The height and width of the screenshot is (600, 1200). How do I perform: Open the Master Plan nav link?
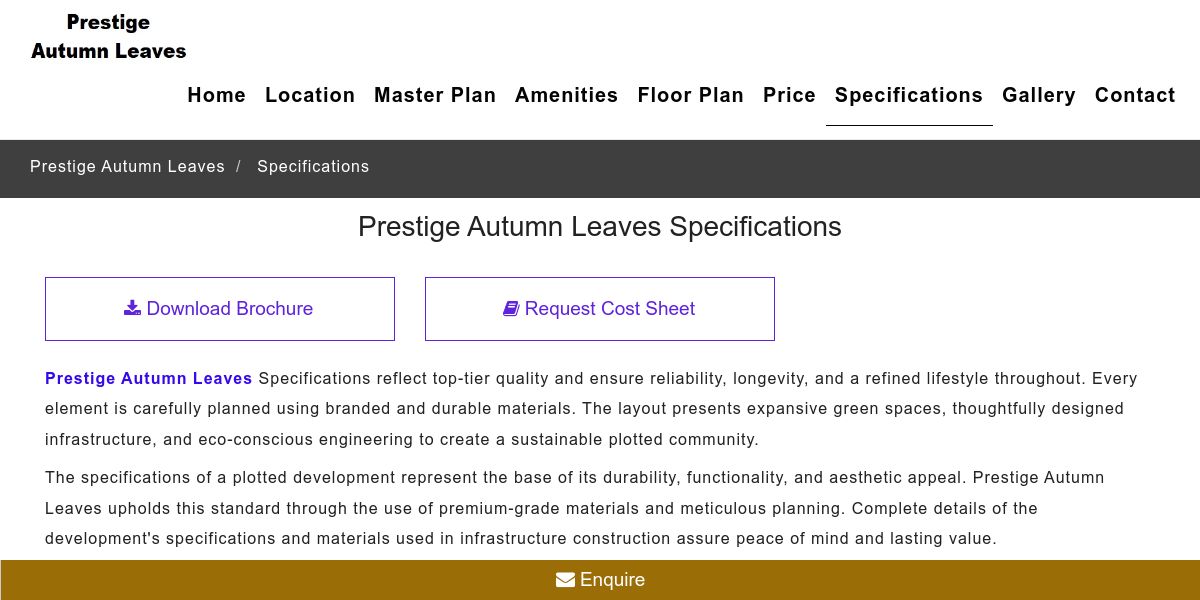pos(435,95)
